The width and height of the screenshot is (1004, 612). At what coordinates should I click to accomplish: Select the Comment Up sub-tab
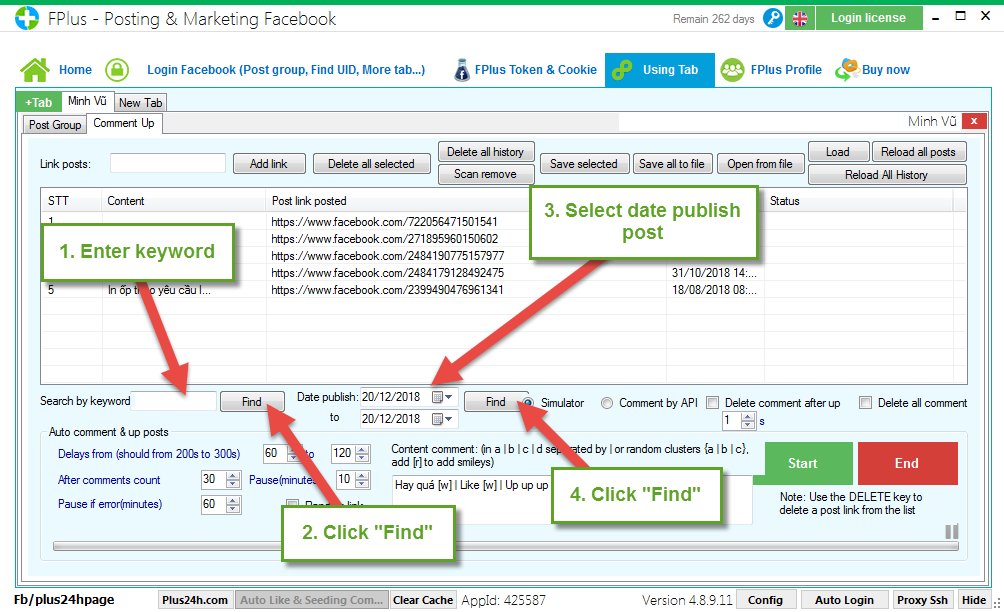(x=124, y=123)
